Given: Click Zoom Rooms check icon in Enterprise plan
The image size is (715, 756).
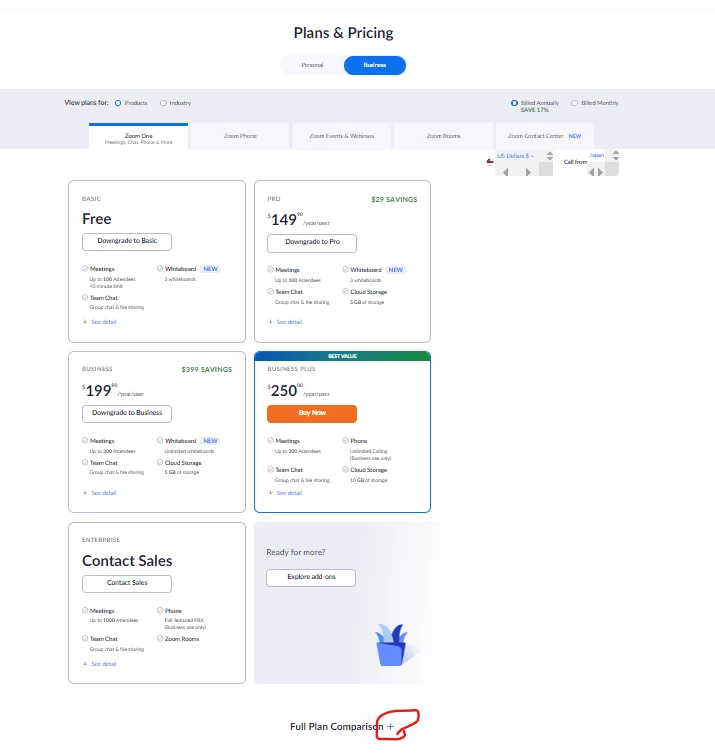Looking at the screenshot, I should tap(160, 638).
